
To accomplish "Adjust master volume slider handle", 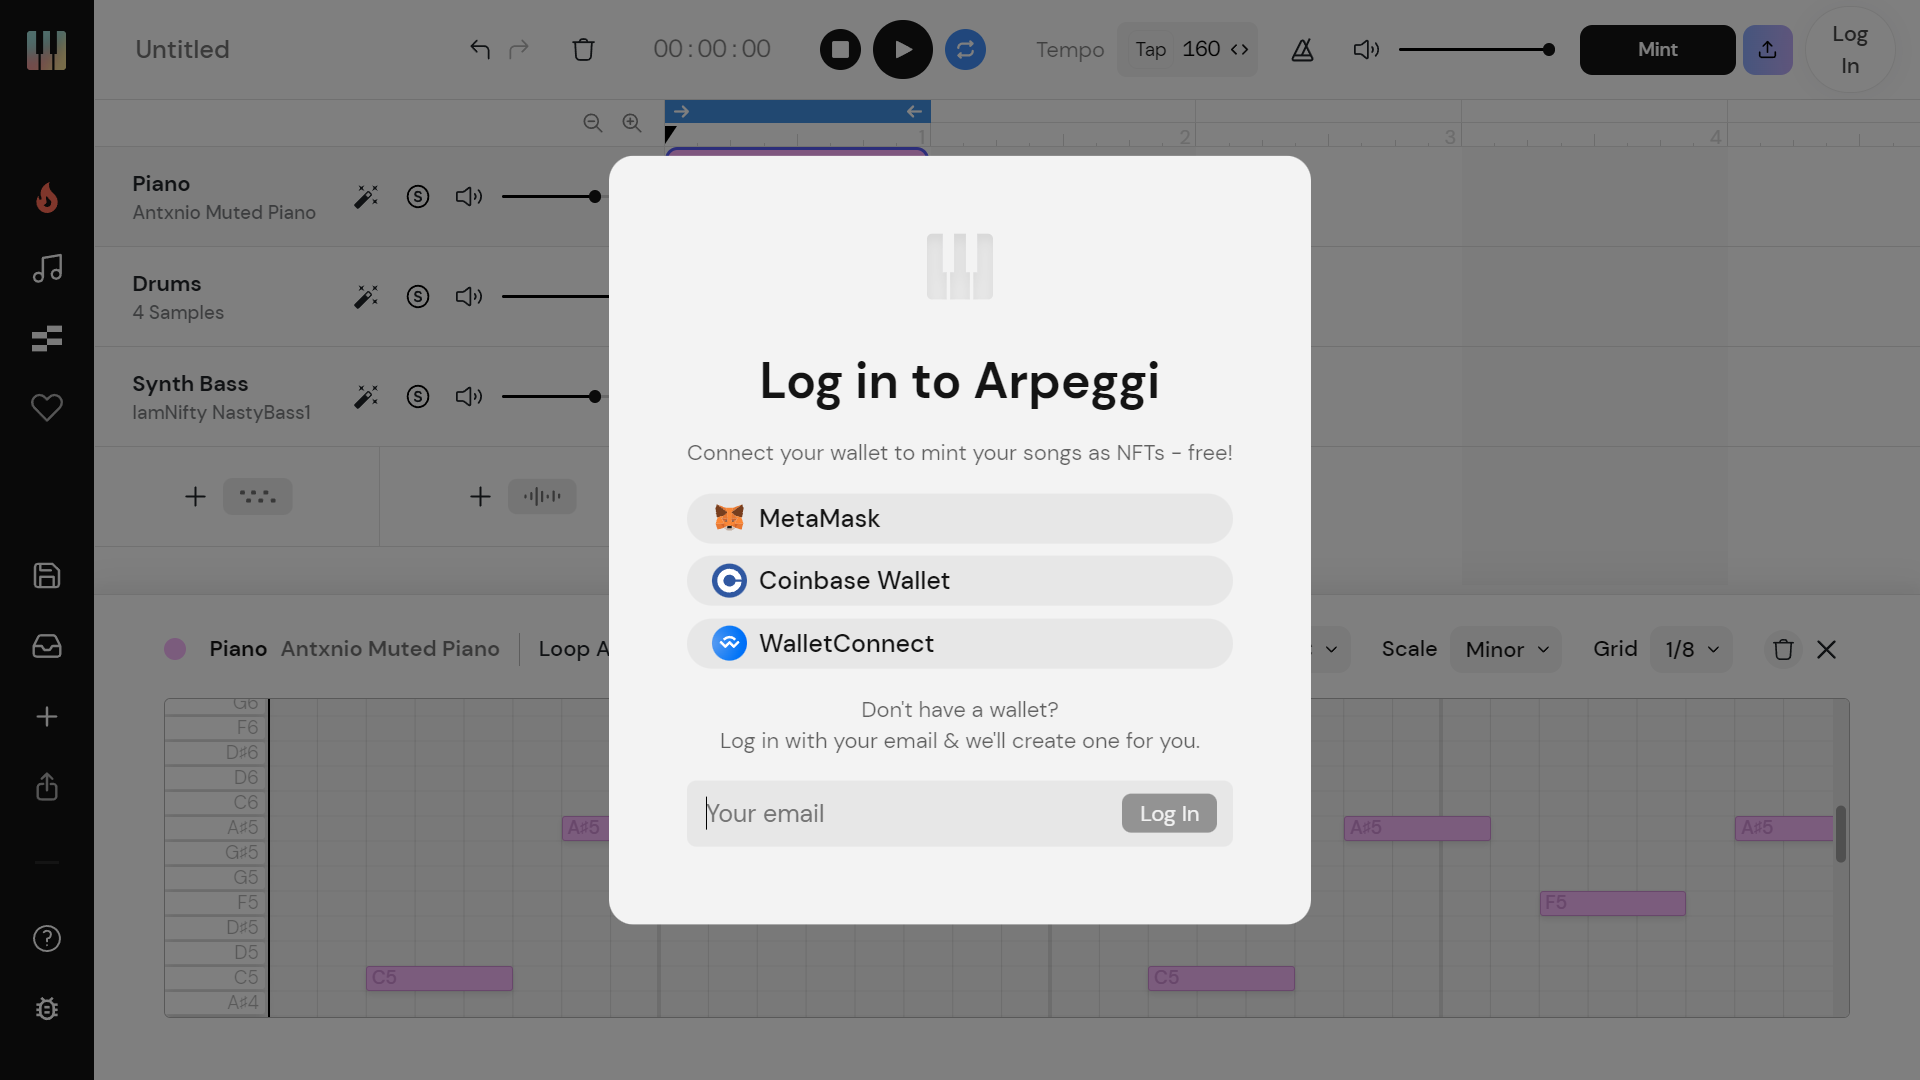I will tap(1548, 49).
